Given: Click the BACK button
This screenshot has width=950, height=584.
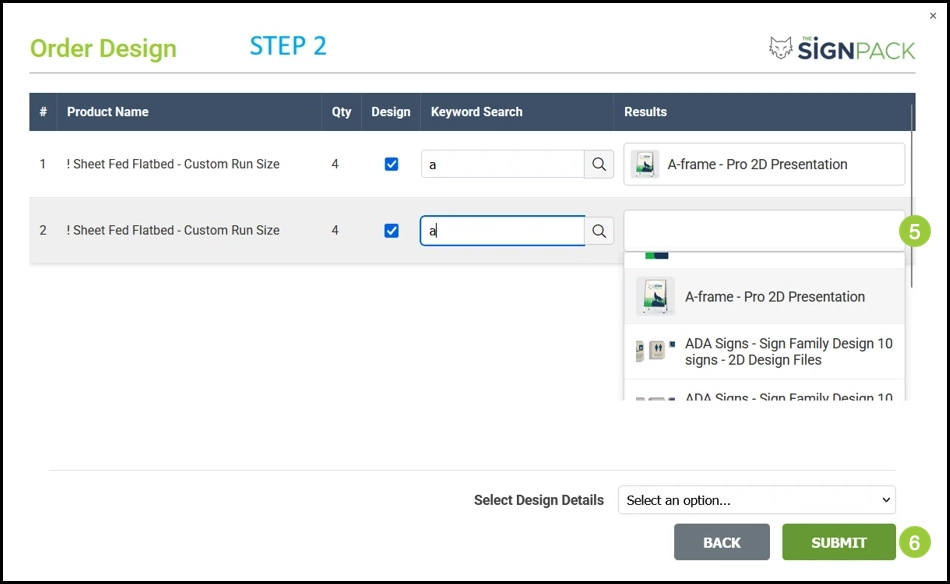Looking at the screenshot, I should pyautogui.click(x=722, y=542).
